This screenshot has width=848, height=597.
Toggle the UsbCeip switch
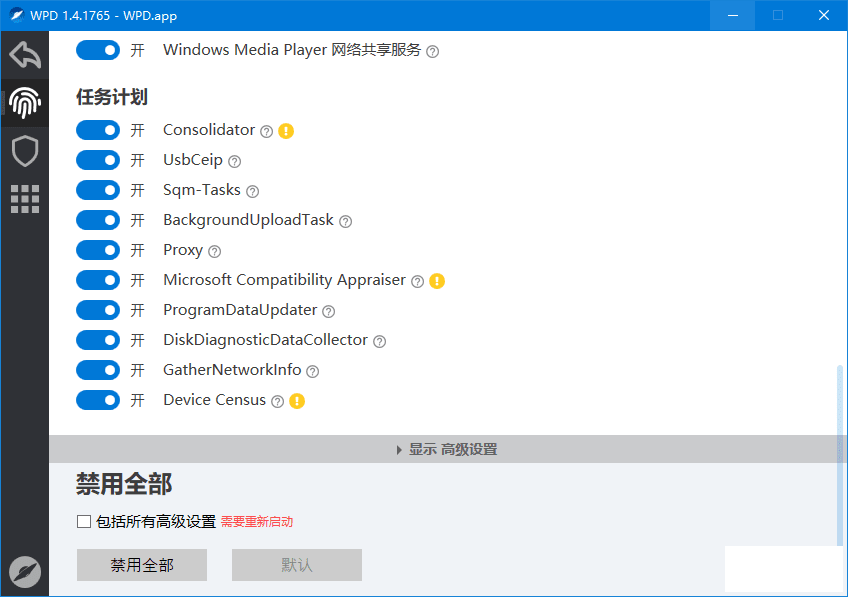click(98, 160)
